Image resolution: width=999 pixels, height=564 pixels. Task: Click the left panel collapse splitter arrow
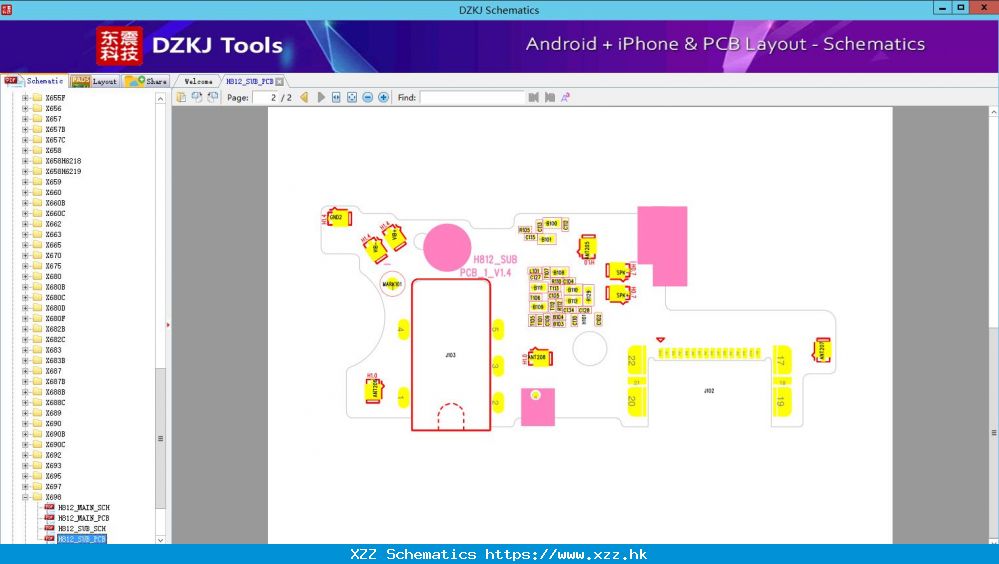click(168, 325)
